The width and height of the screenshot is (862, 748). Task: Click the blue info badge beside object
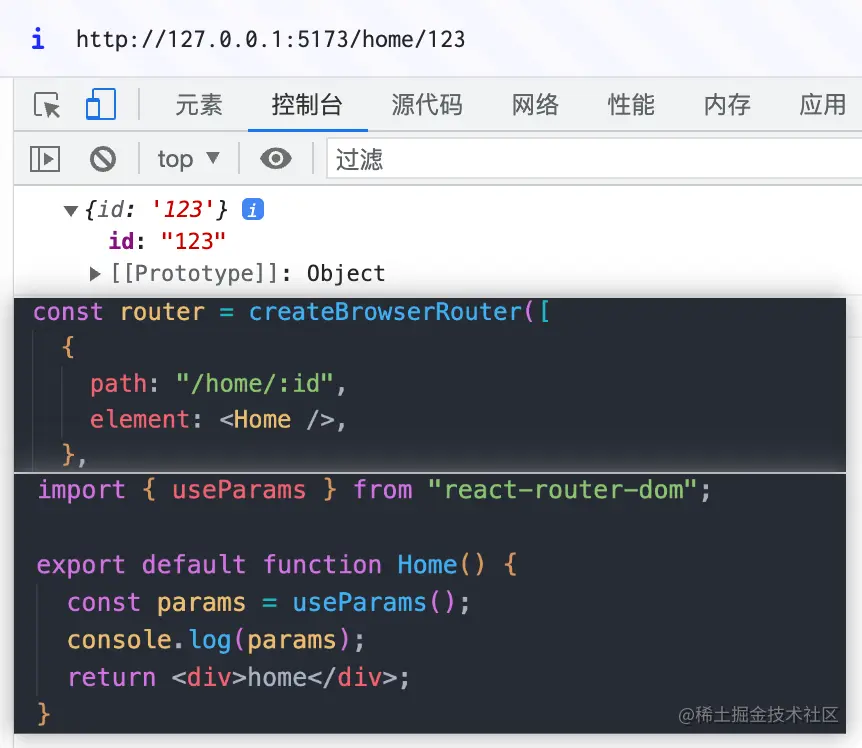[x=253, y=209]
